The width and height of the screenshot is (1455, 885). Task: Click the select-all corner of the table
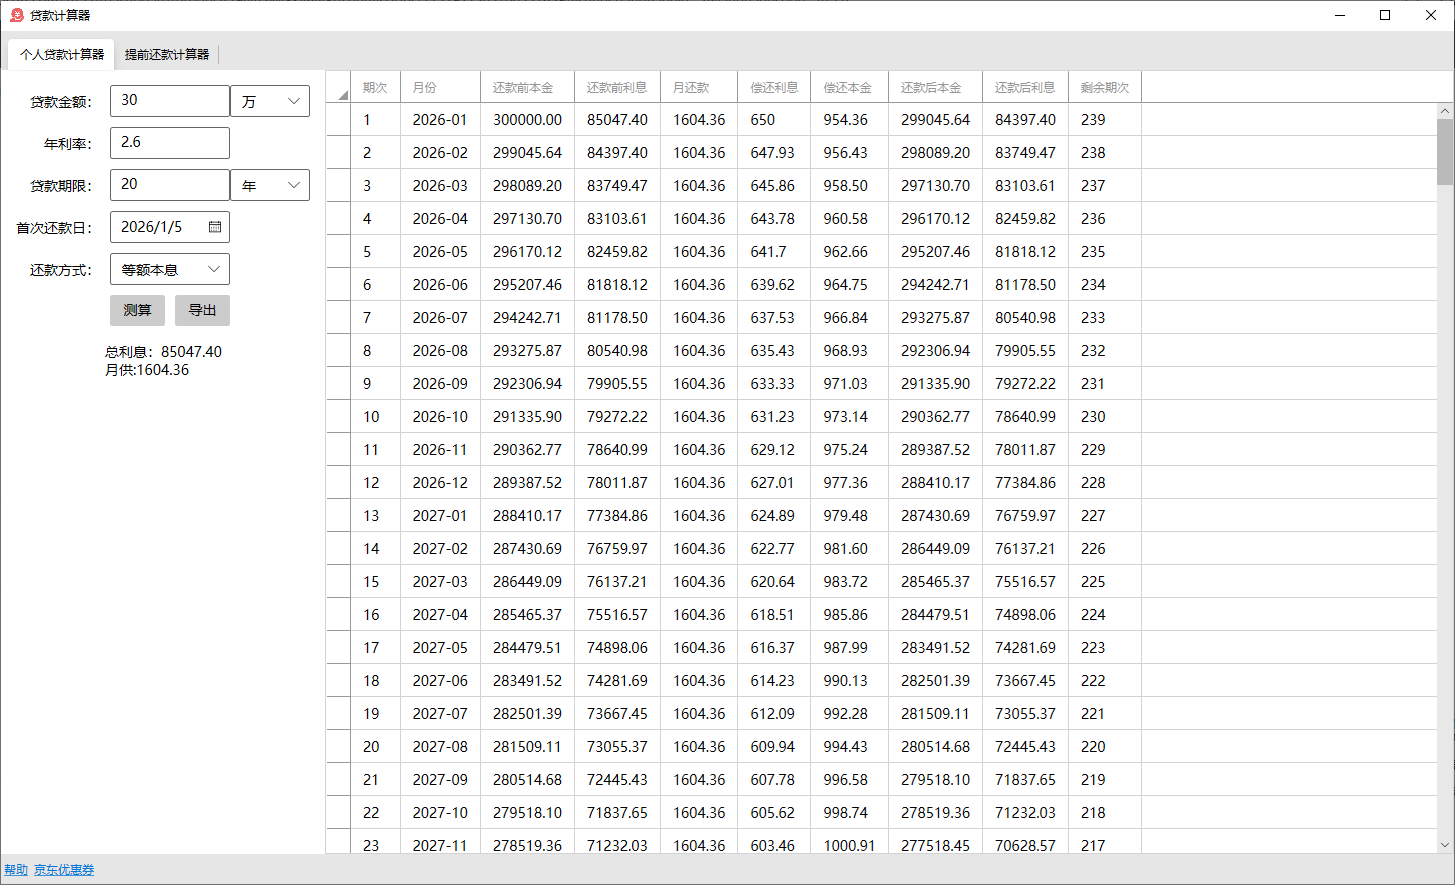click(338, 87)
